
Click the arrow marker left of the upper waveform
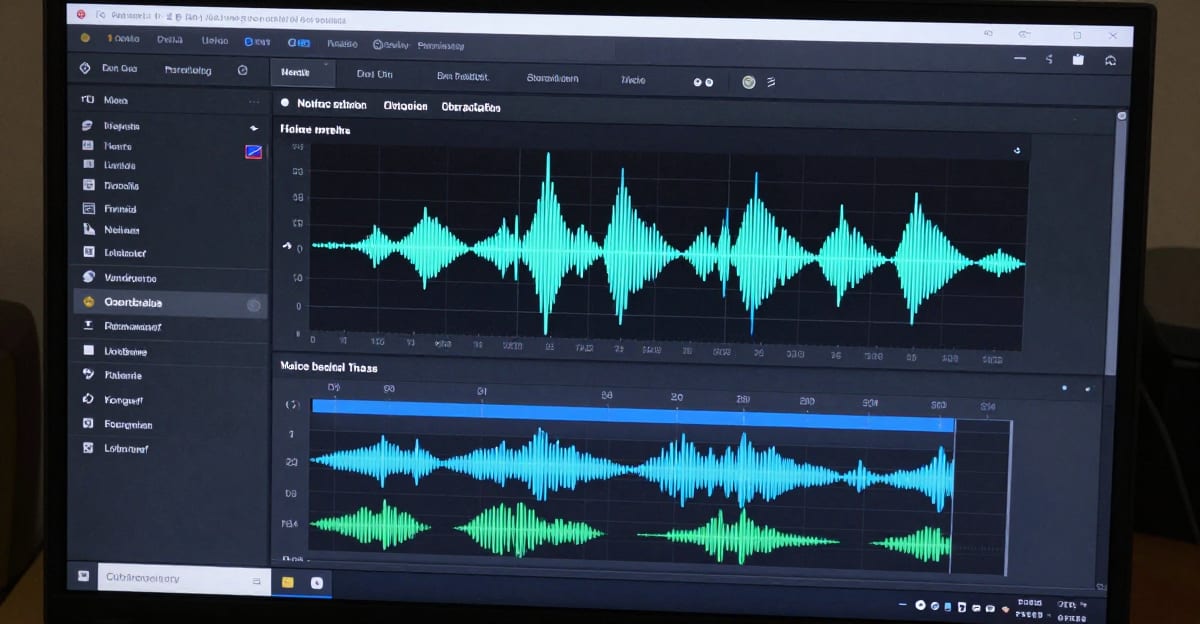pyautogui.click(x=289, y=246)
